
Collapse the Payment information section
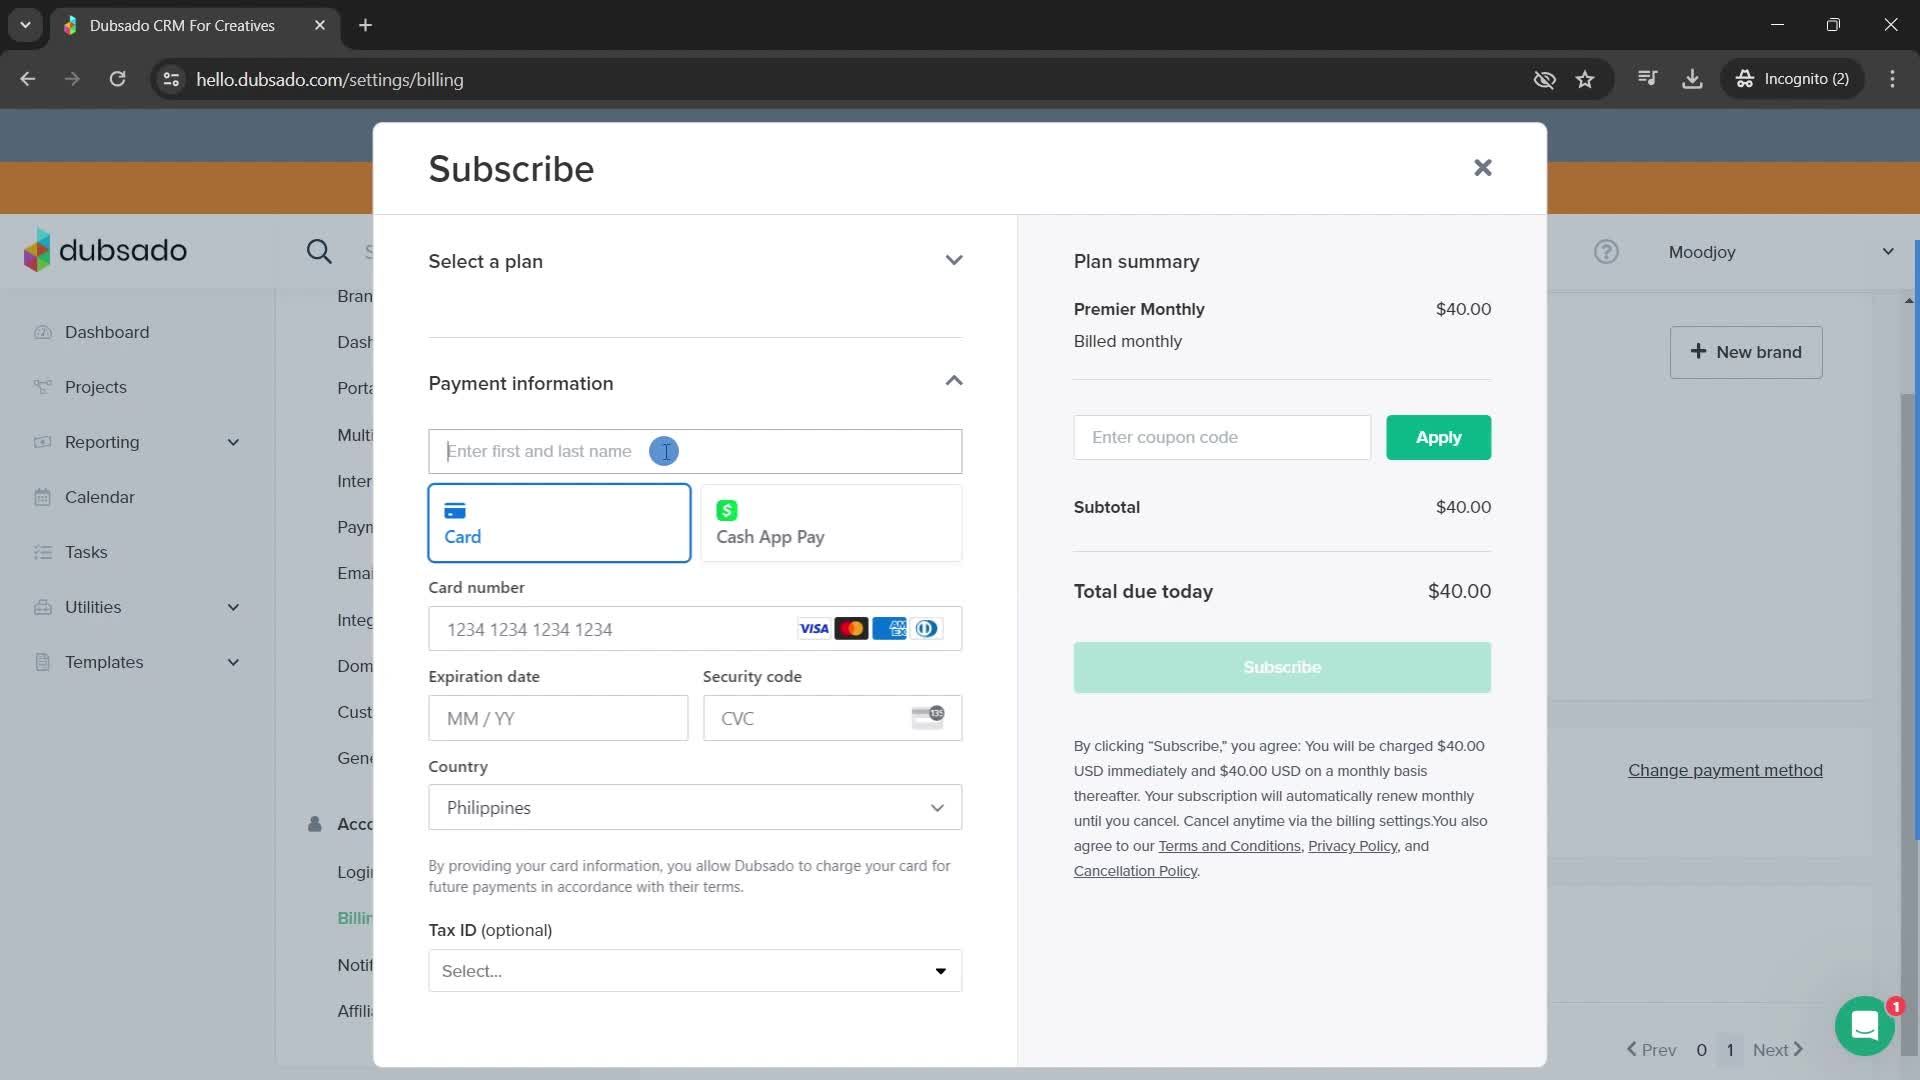695,383
